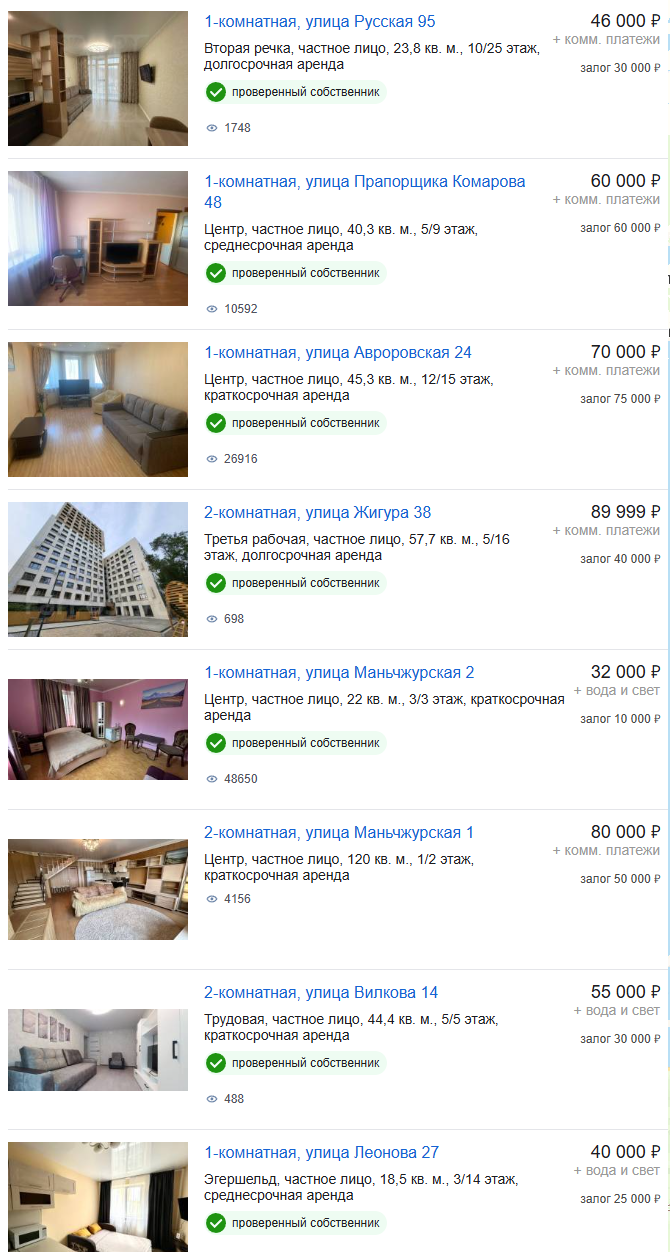Open the photo with staircase for Маньчжурская 1
The height and width of the screenshot is (1252, 670).
(x=98, y=889)
